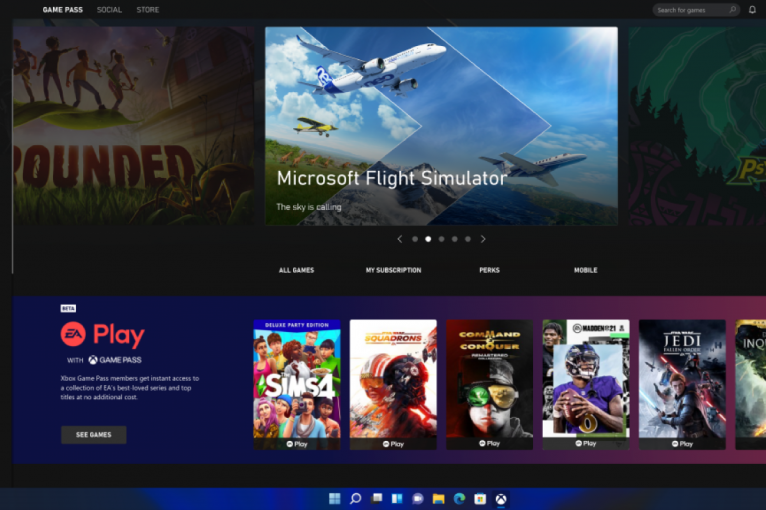Select the third carousel dot
This screenshot has width=766, height=510.
442,239
